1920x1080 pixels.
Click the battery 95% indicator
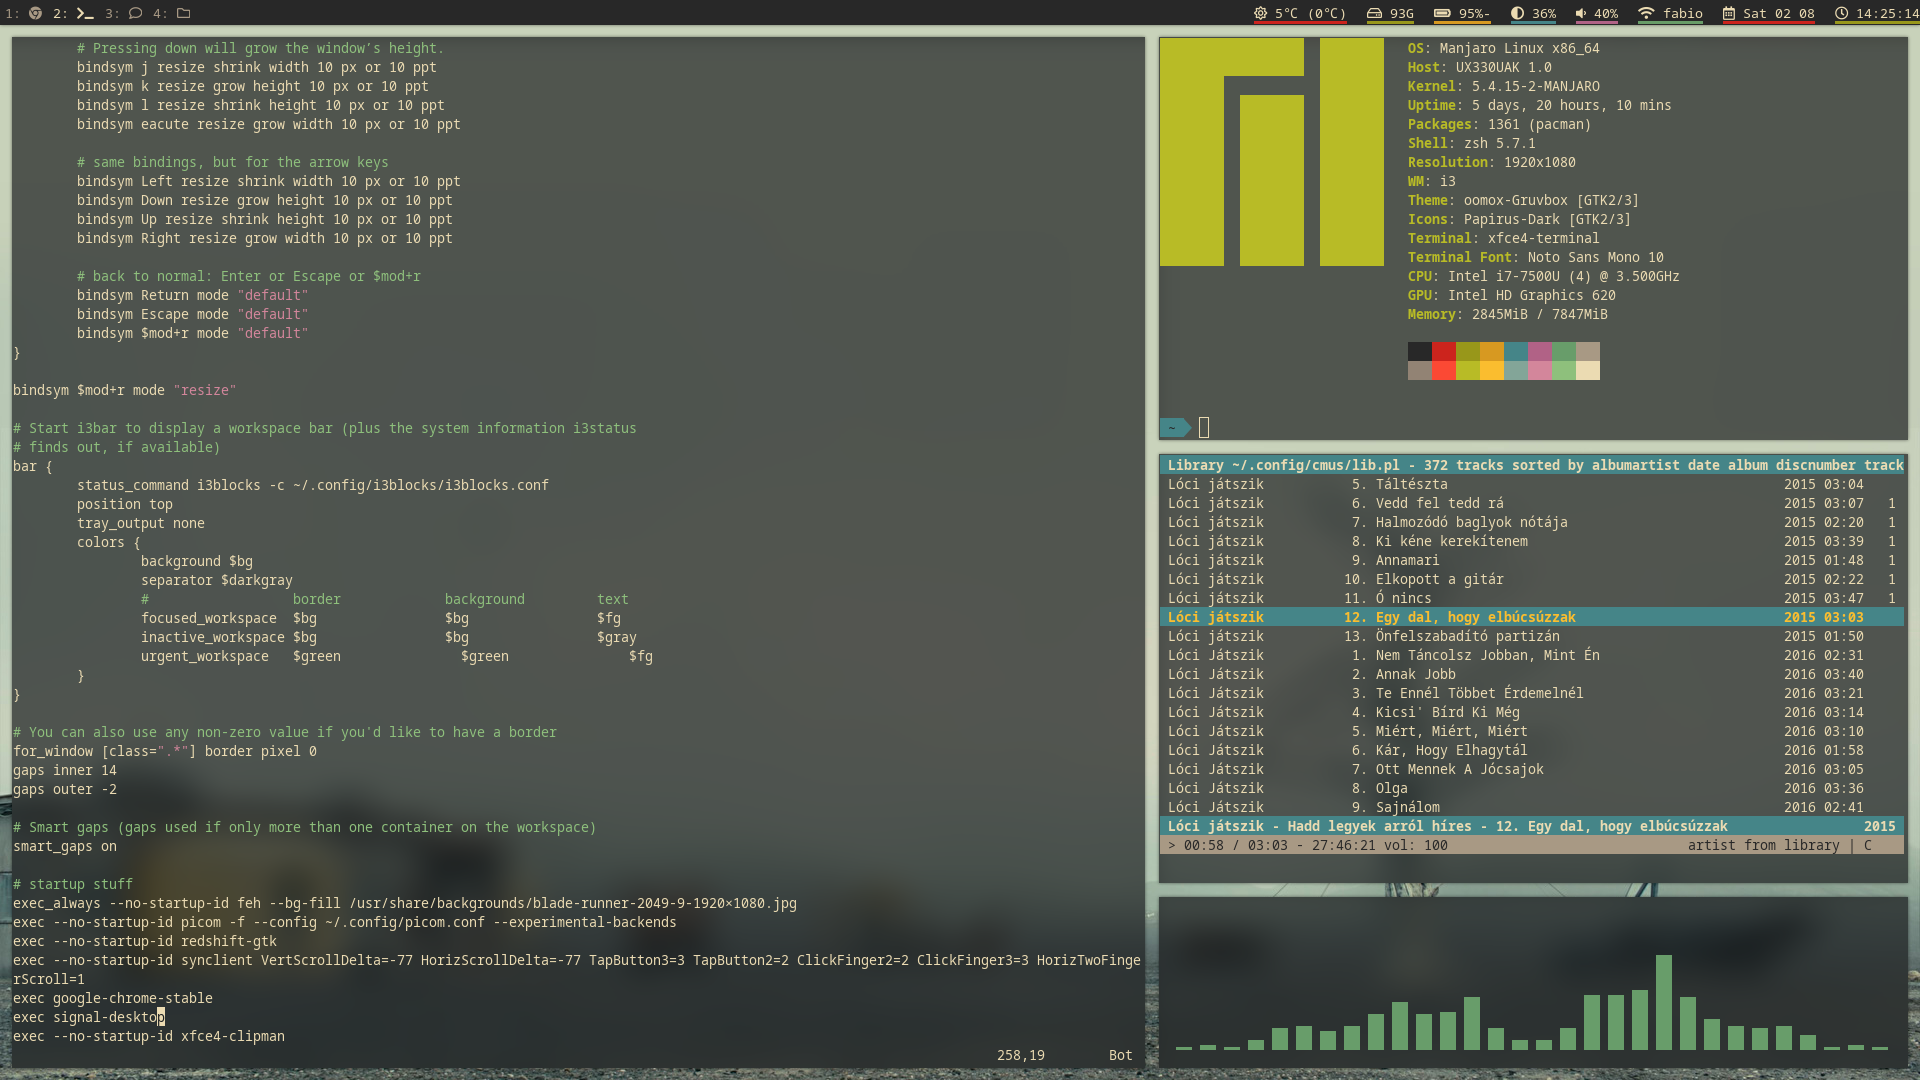point(1461,13)
